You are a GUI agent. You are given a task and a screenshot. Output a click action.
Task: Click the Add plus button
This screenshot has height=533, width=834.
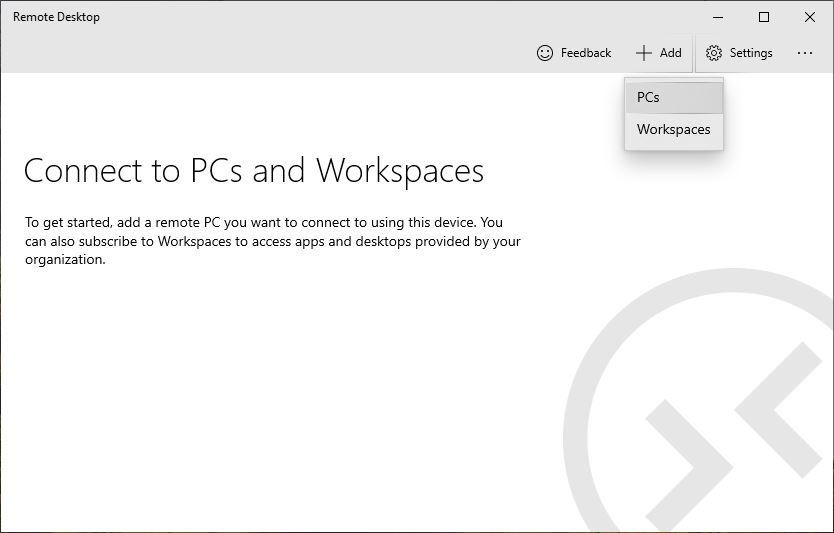pos(658,53)
